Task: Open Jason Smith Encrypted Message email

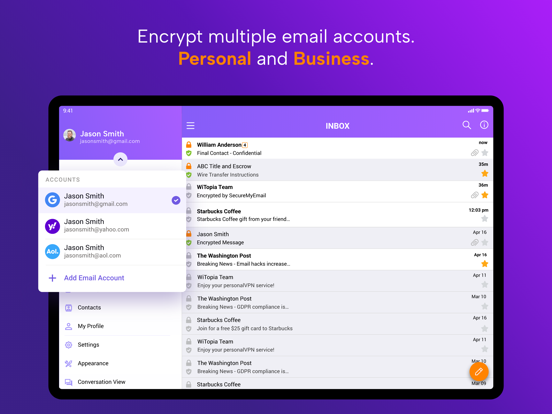Action: [x=337, y=238]
